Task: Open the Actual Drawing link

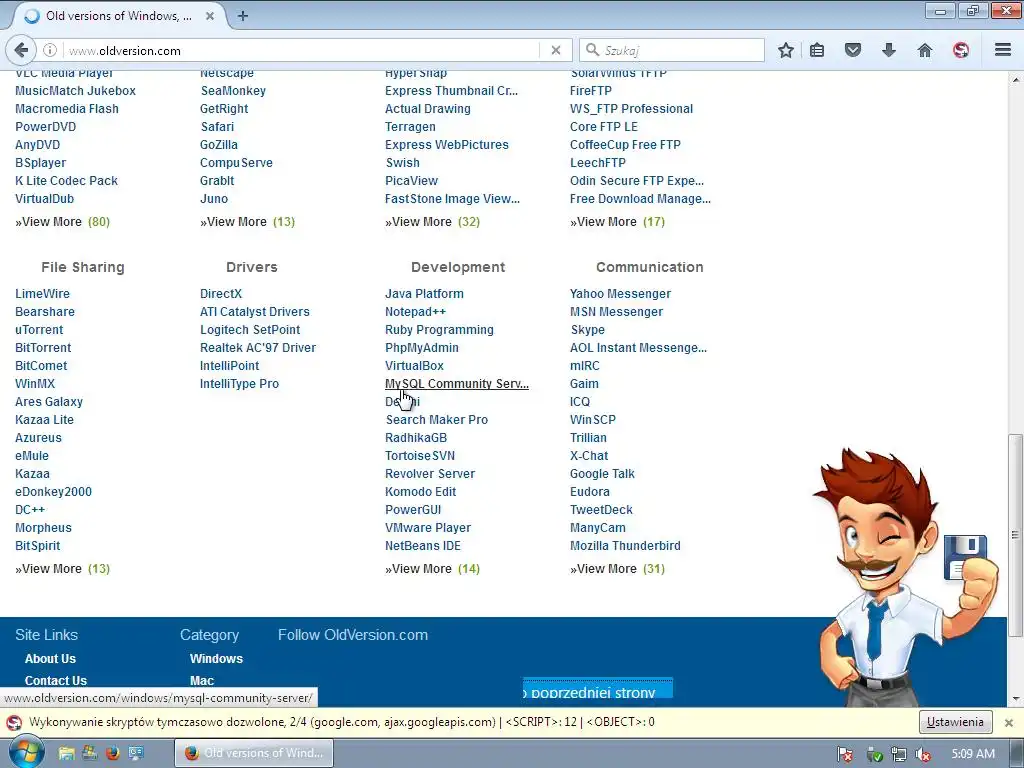Action: pyautogui.click(x=428, y=109)
